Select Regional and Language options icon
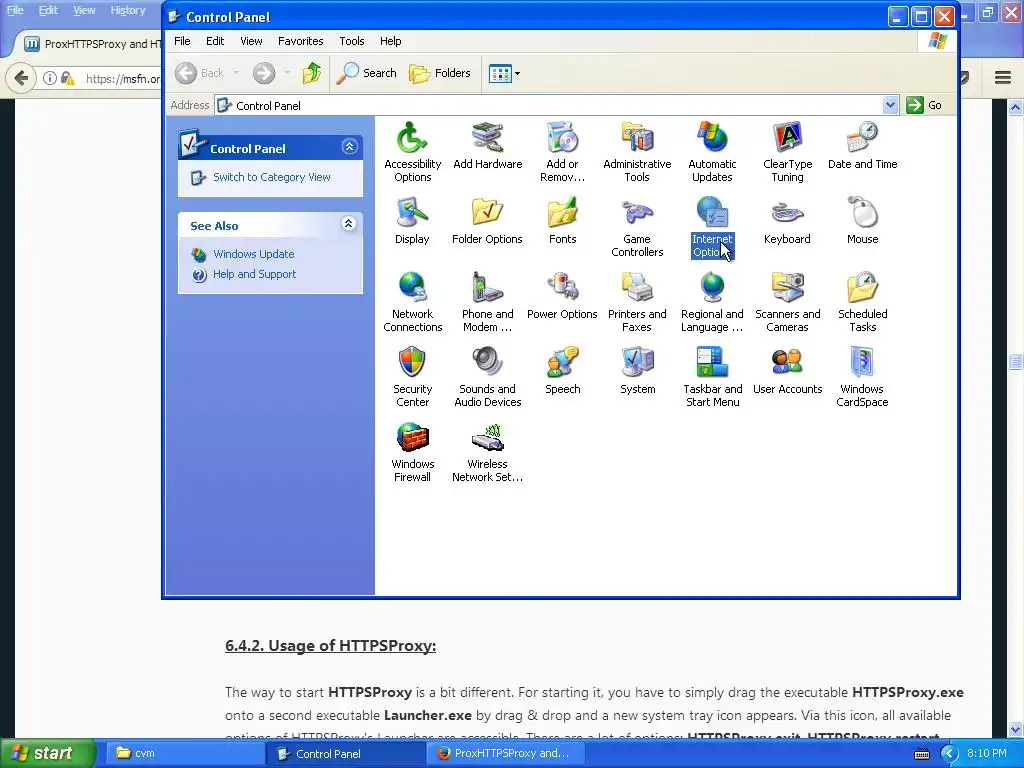Screen dimensions: 1024x768 [x=712, y=302]
